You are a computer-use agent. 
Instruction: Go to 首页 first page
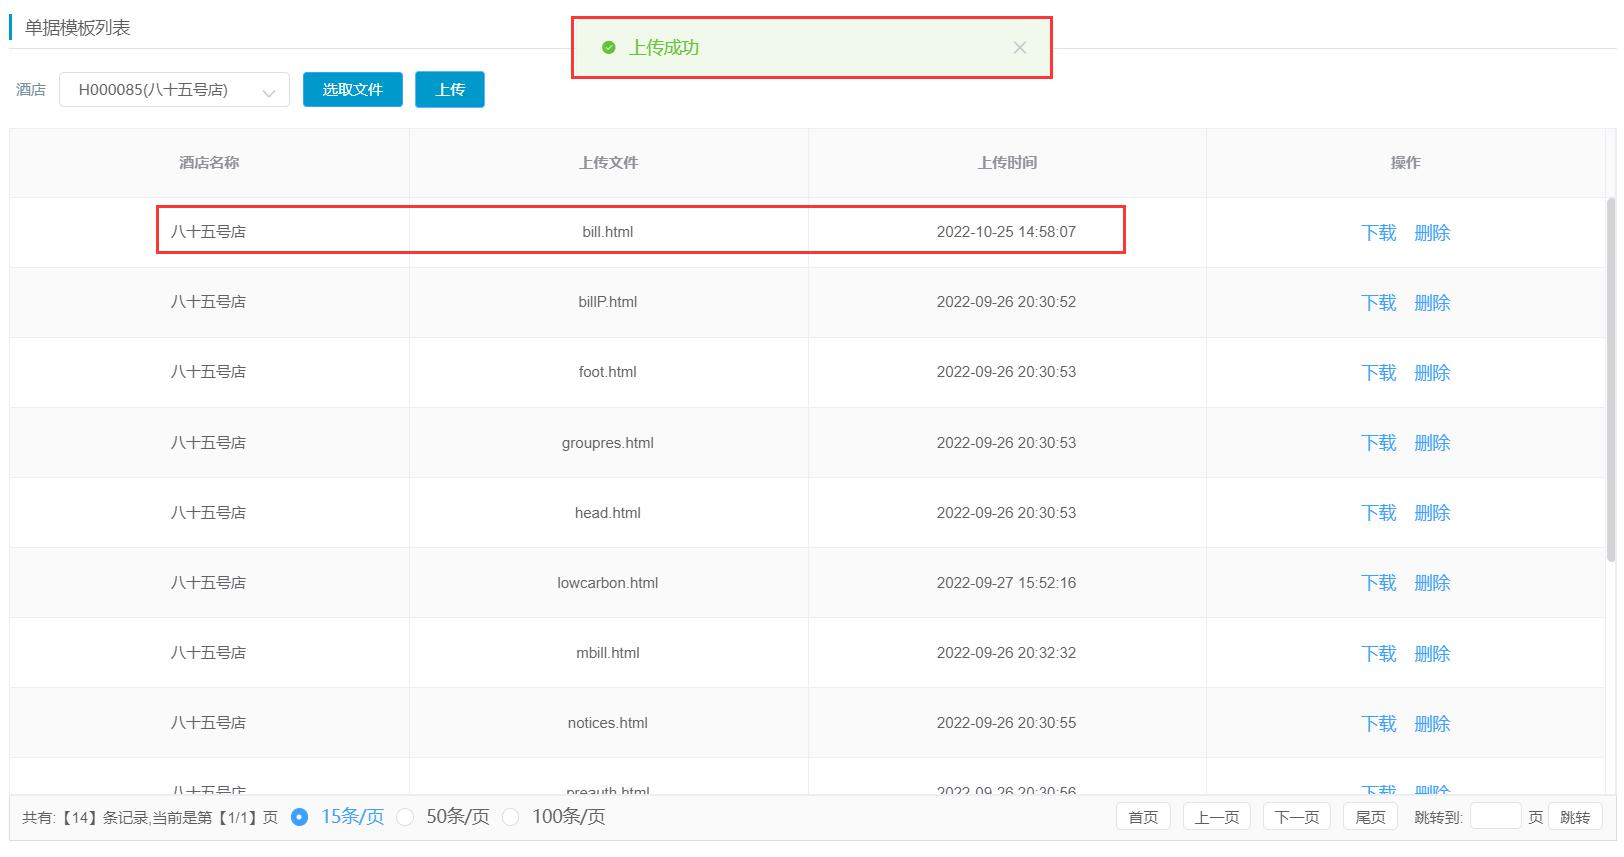[x=1143, y=817]
